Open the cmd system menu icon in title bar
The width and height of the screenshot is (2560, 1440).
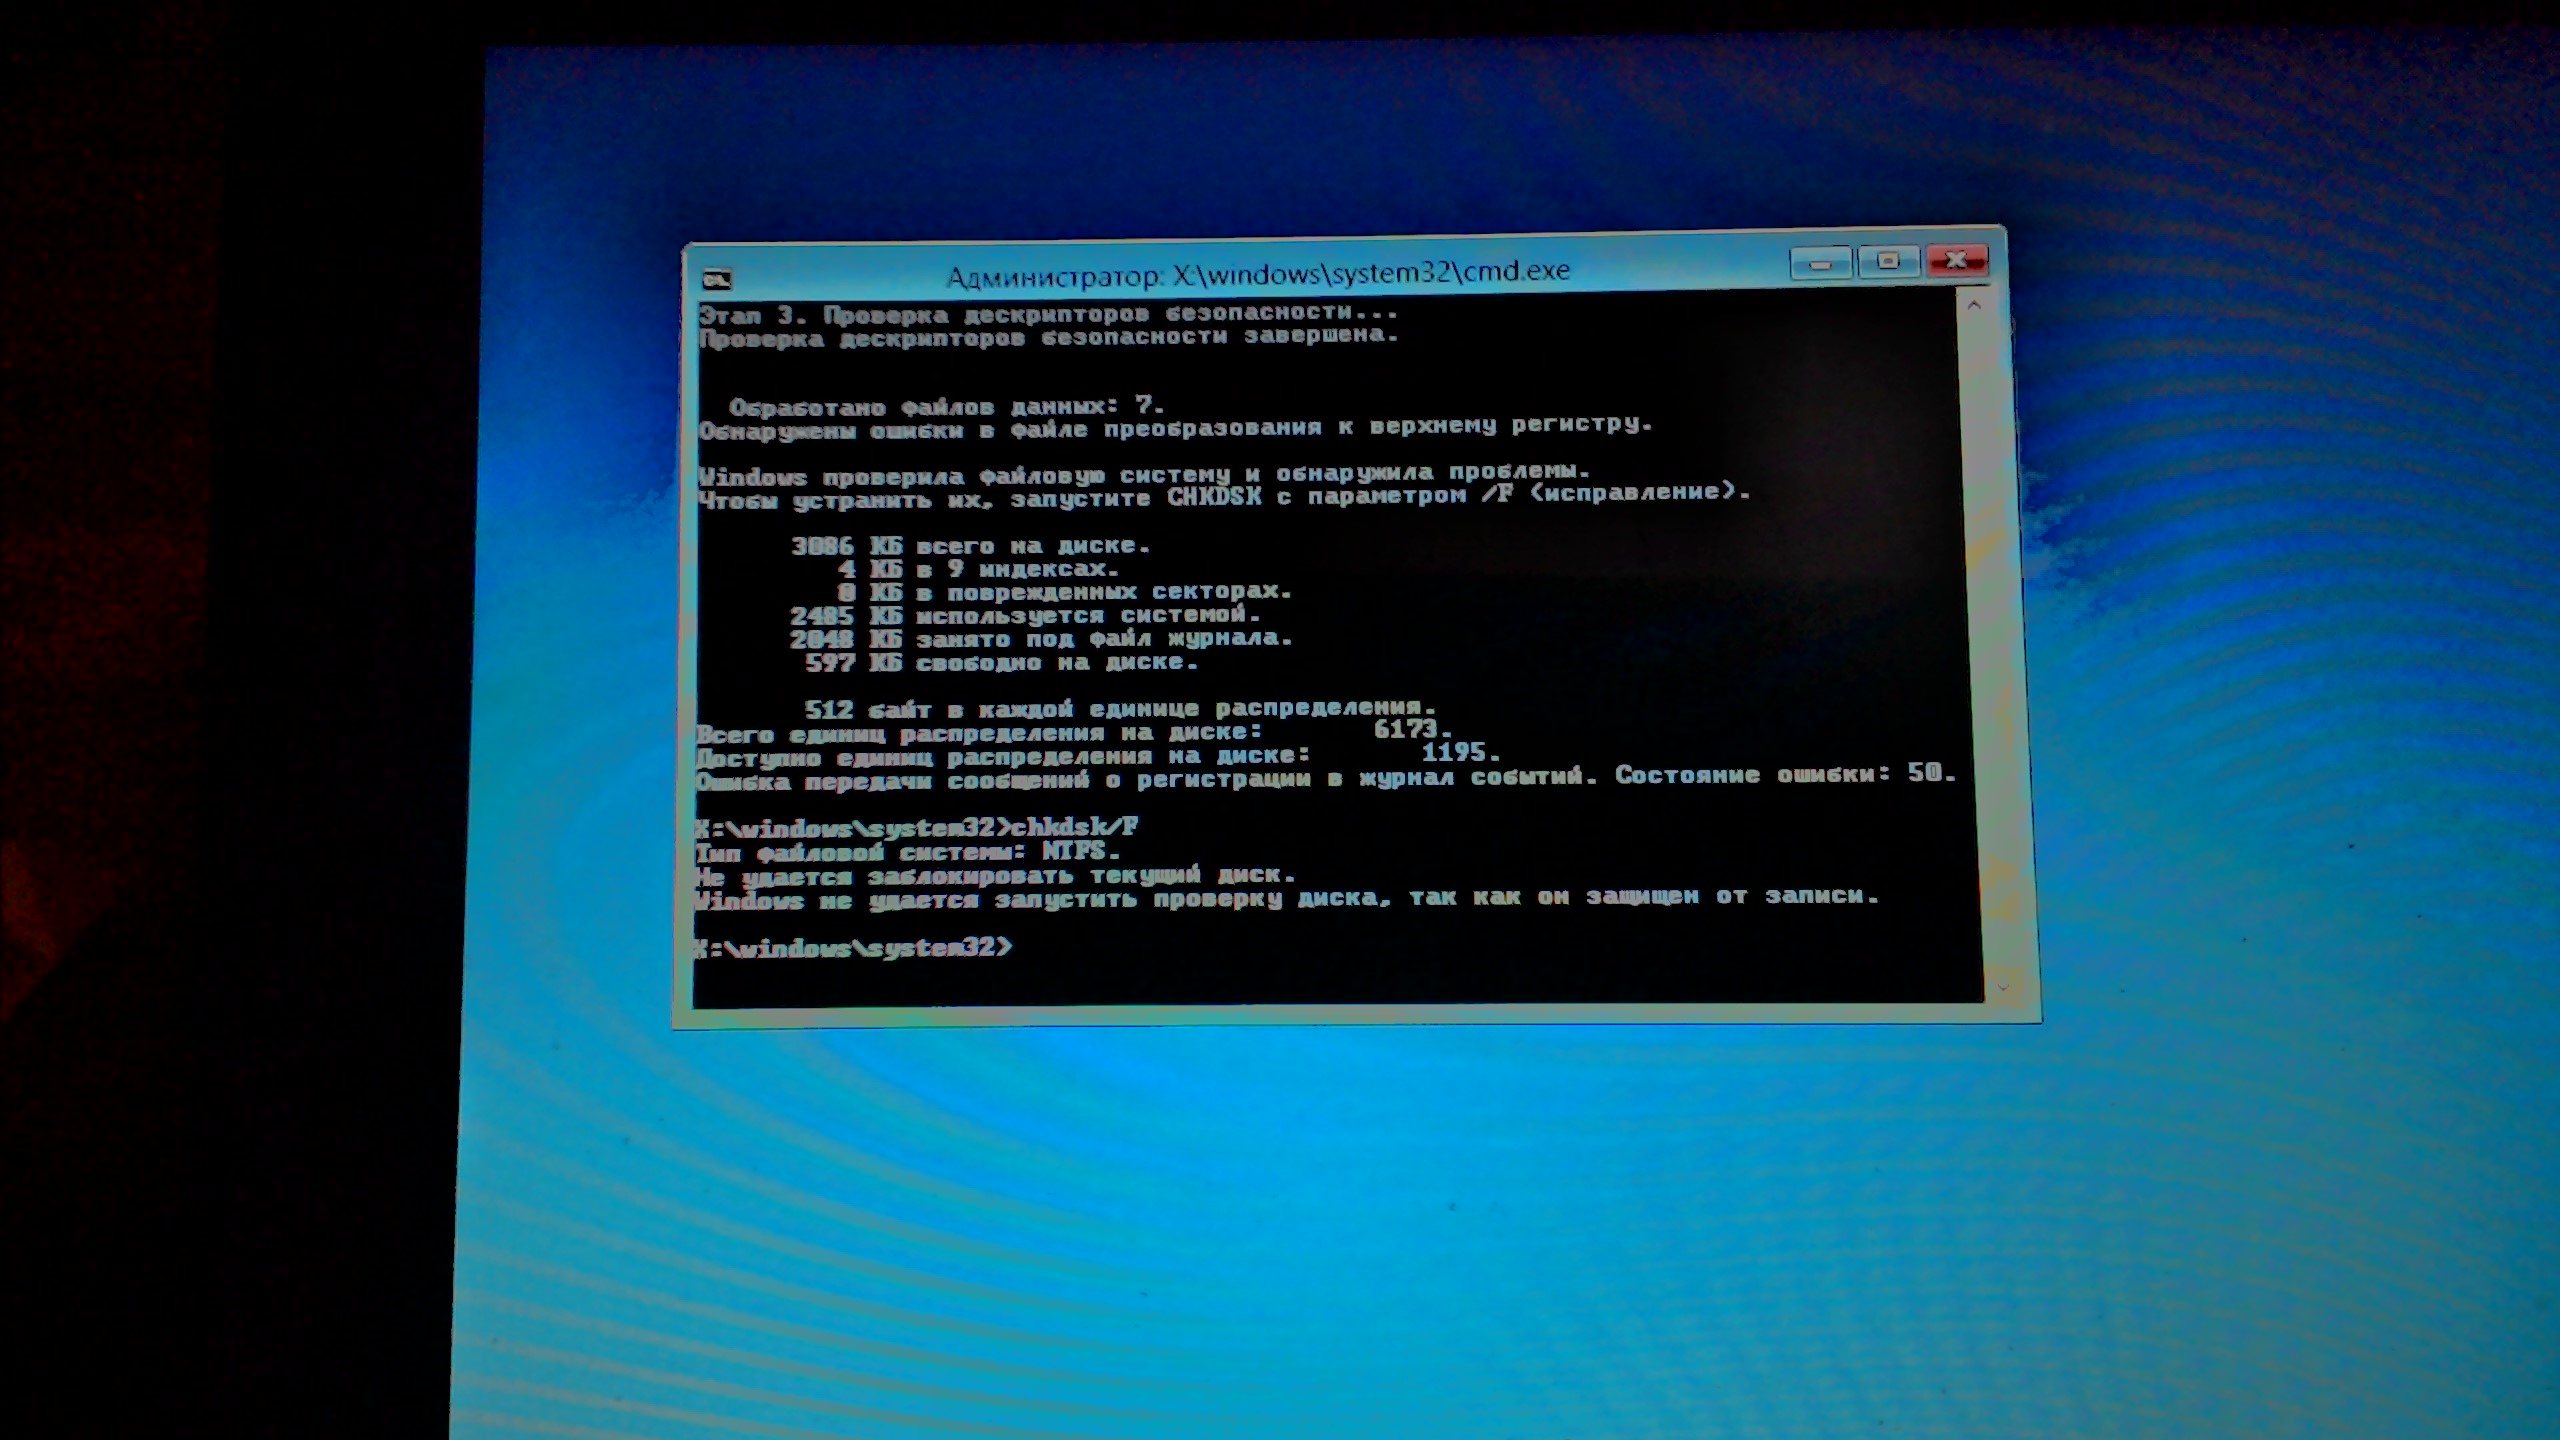pyautogui.click(x=717, y=279)
